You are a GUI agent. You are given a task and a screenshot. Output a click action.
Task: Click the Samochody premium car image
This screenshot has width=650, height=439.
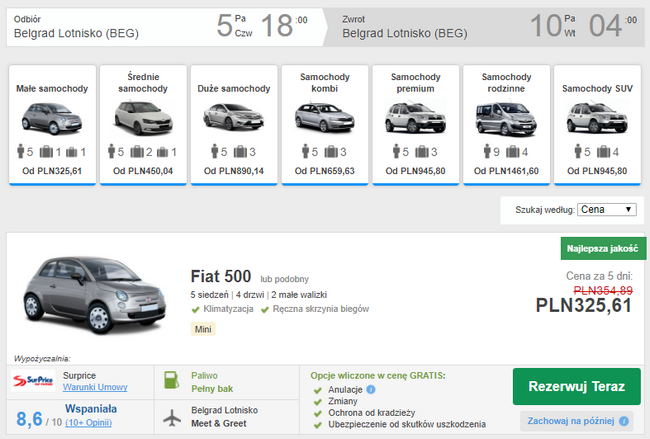pos(415,119)
